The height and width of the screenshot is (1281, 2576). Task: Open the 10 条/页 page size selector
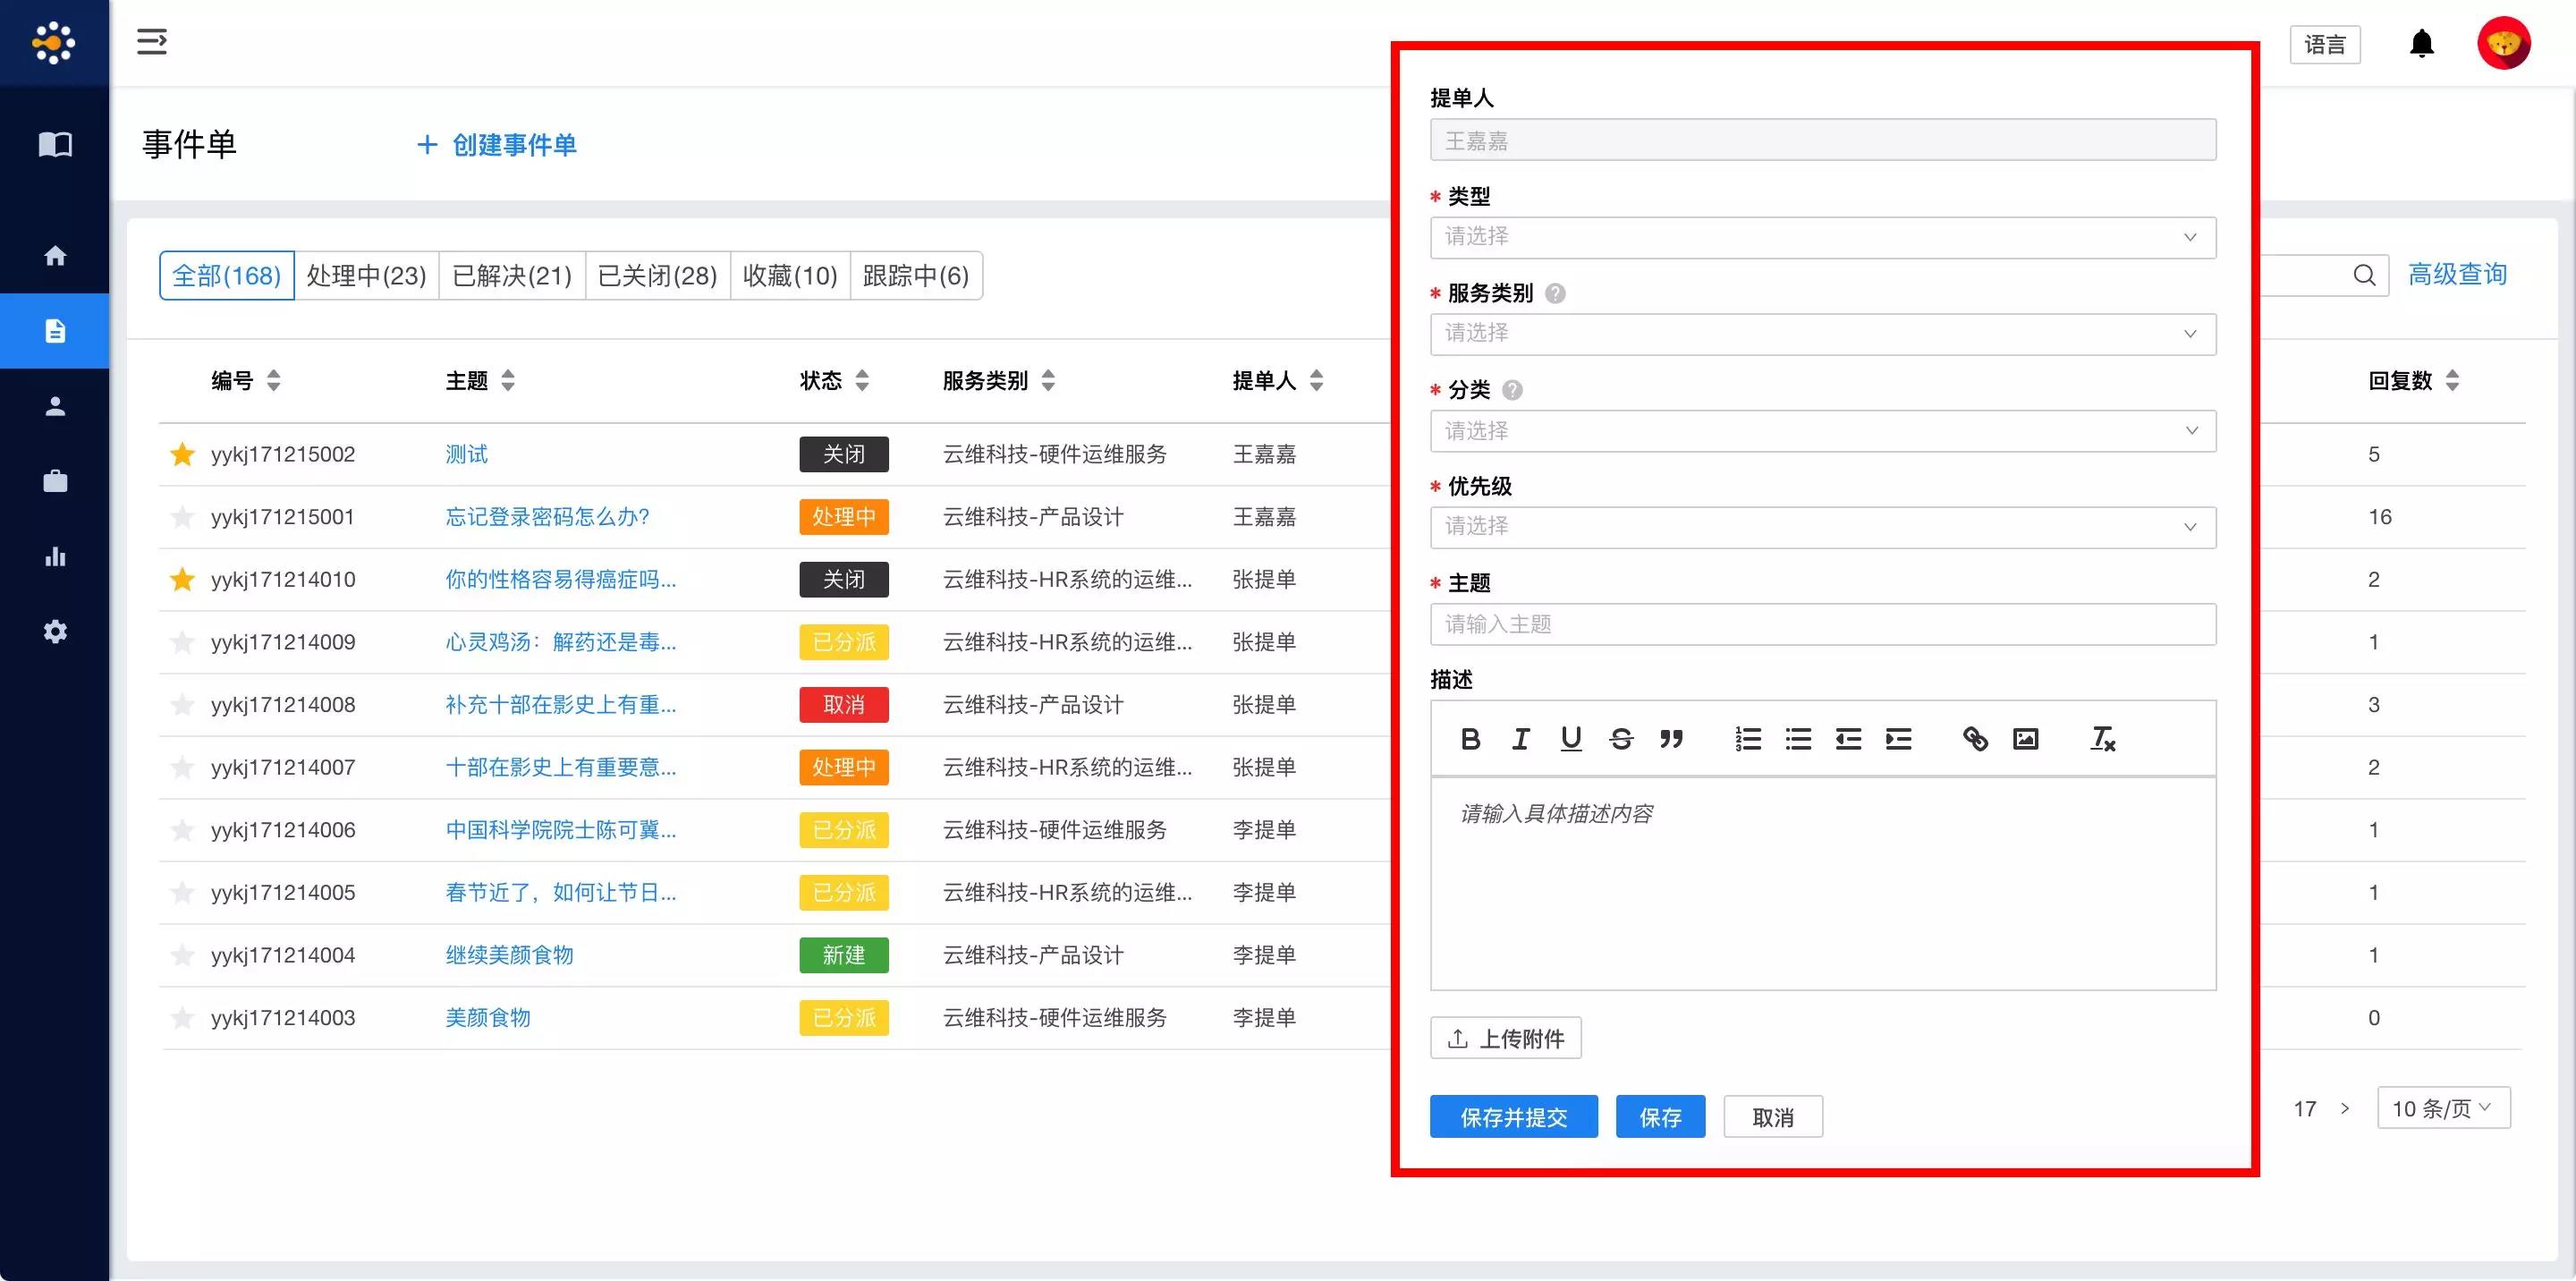[2442, 1108]
